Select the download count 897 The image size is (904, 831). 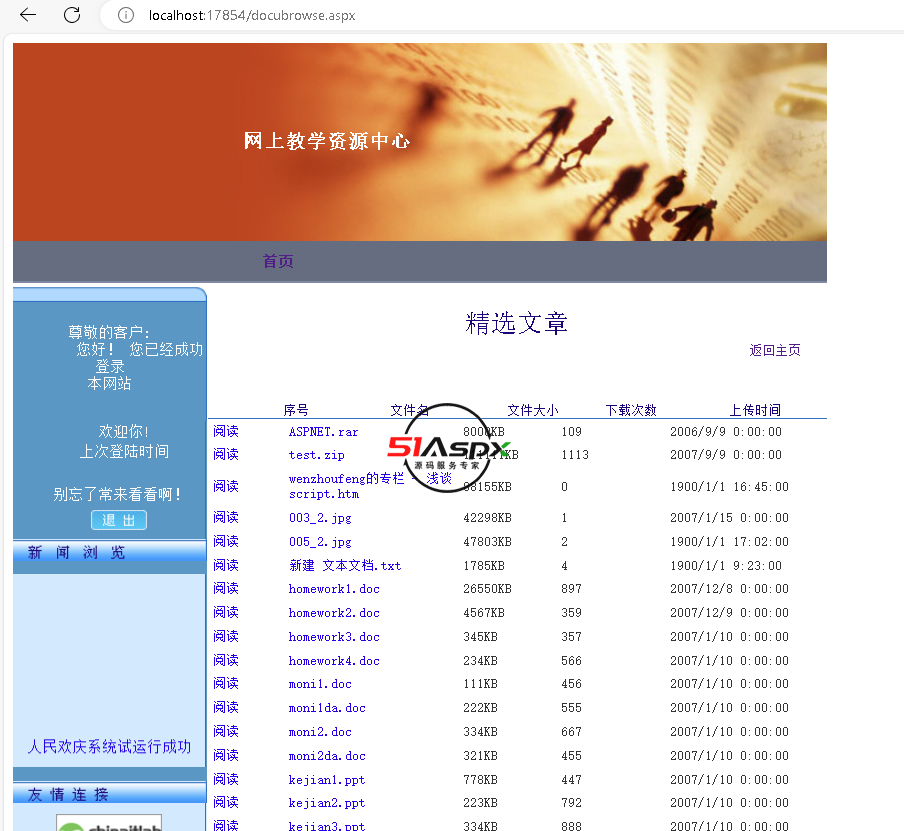[571, 589]
